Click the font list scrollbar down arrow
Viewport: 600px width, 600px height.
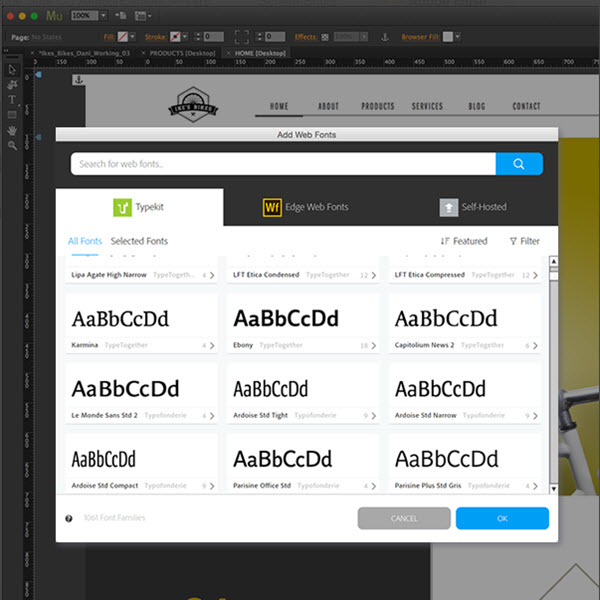(553, 489)
